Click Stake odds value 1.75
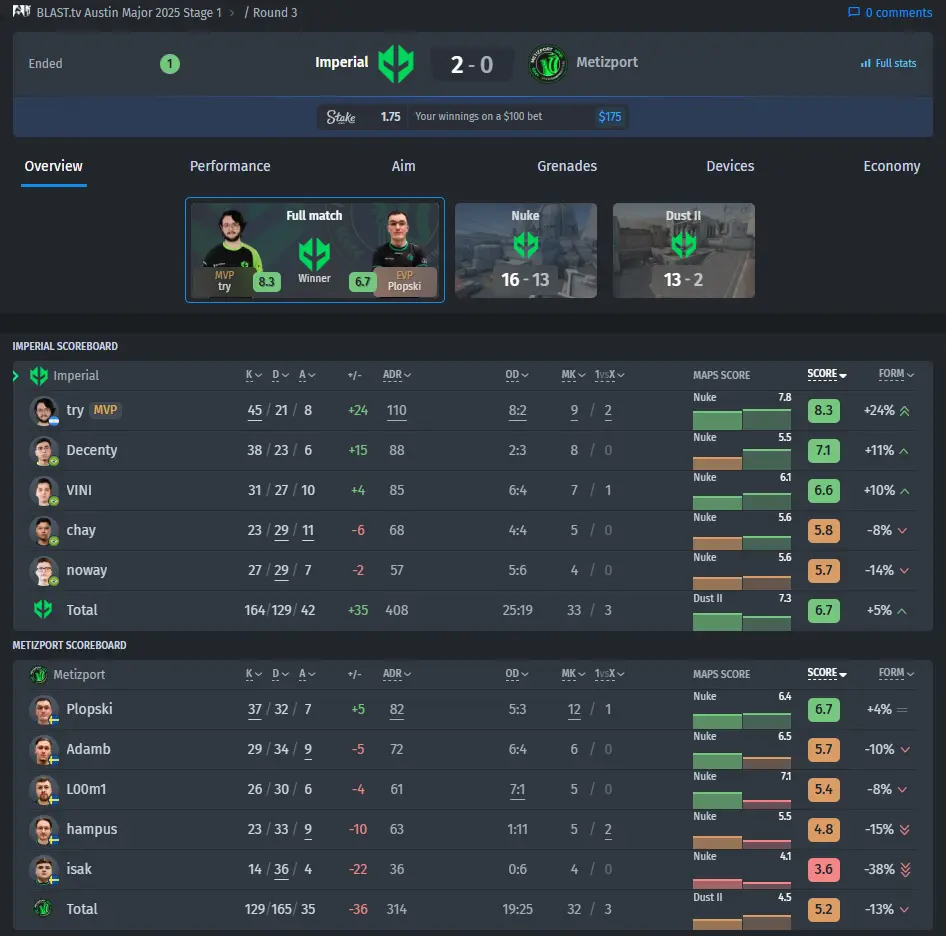This screenshot has width=946, height=936. [x=390, y=116]
